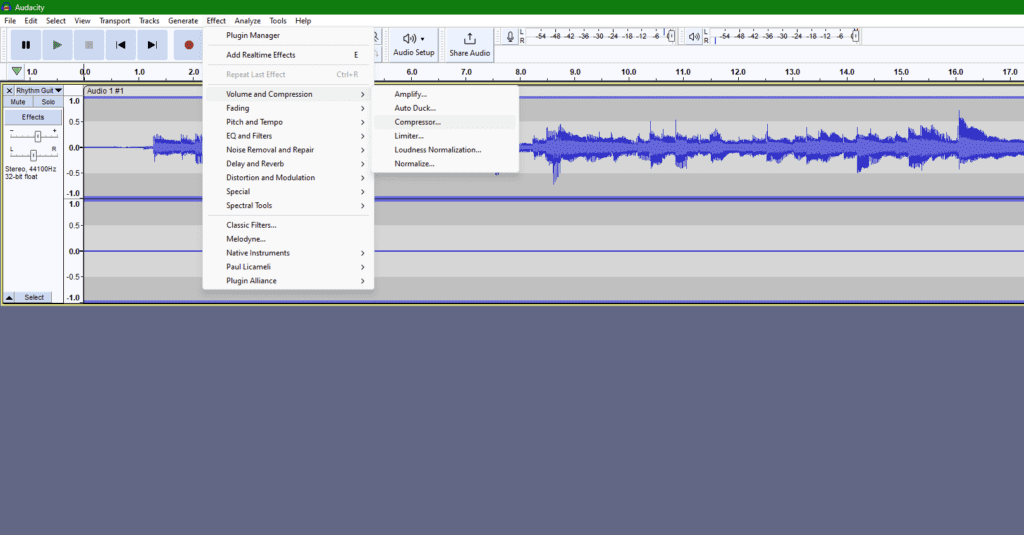This screenshot has height=535, width=1024.
Task: Adjust the track pan slider
Action: tap(33, 154)
